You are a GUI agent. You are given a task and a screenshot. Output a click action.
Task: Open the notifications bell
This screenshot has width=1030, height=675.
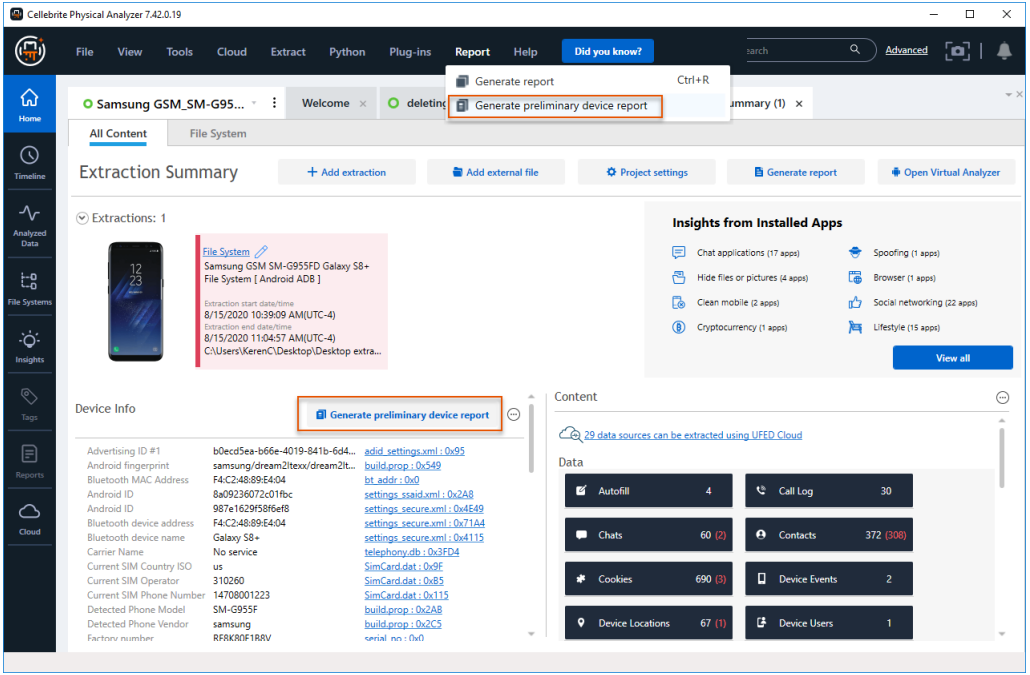pyautogui.click(x=1004, y=51)
